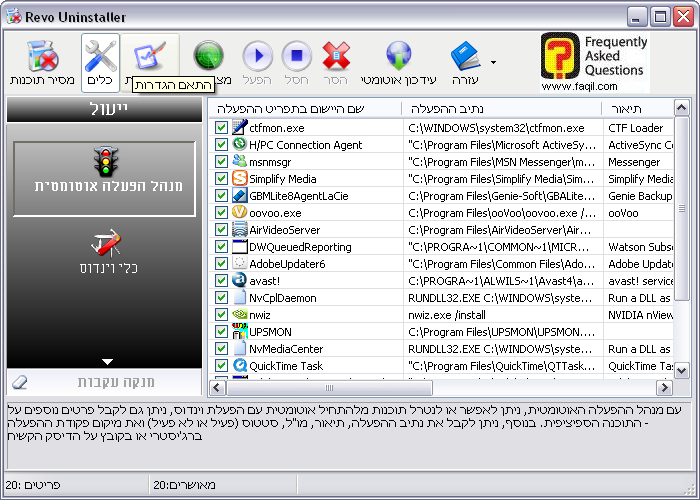Click the UPSMON colorful icon
The image size is (700, 500).
[240, 331]
